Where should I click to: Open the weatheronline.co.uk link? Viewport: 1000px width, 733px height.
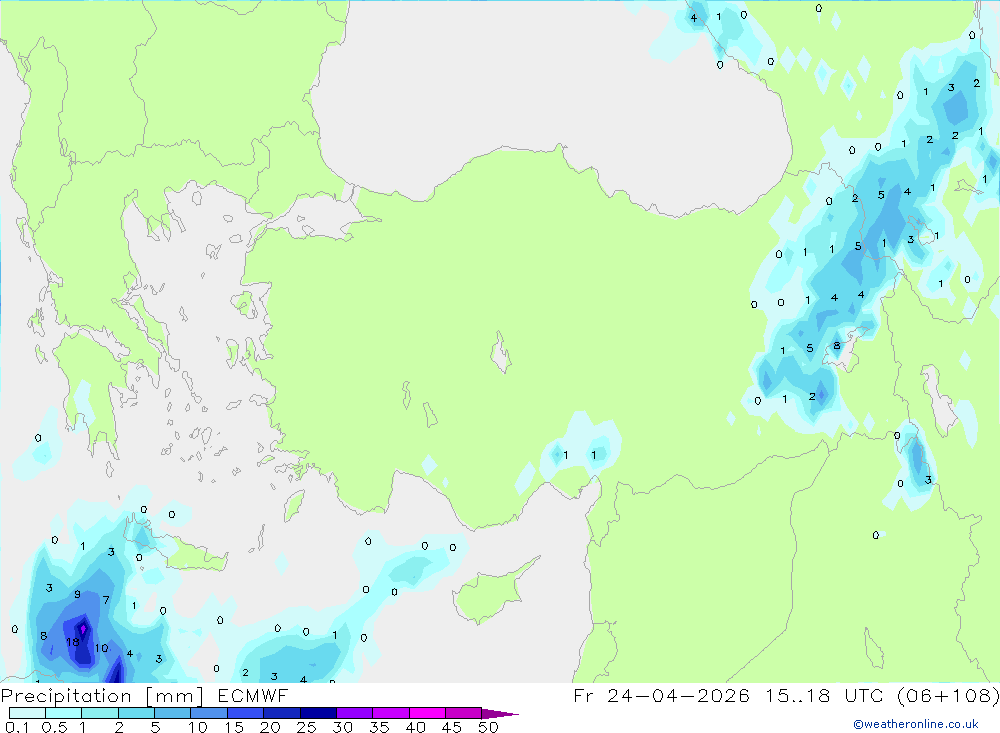916,724
